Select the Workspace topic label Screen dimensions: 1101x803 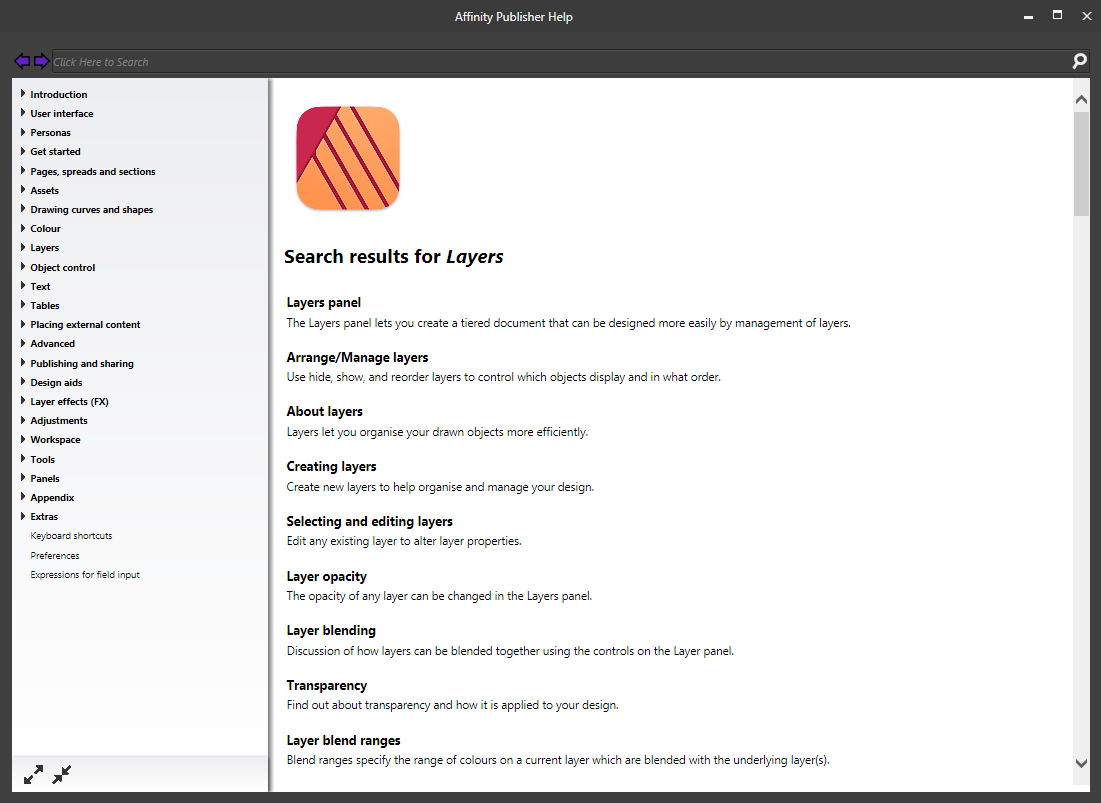[55, 439]
